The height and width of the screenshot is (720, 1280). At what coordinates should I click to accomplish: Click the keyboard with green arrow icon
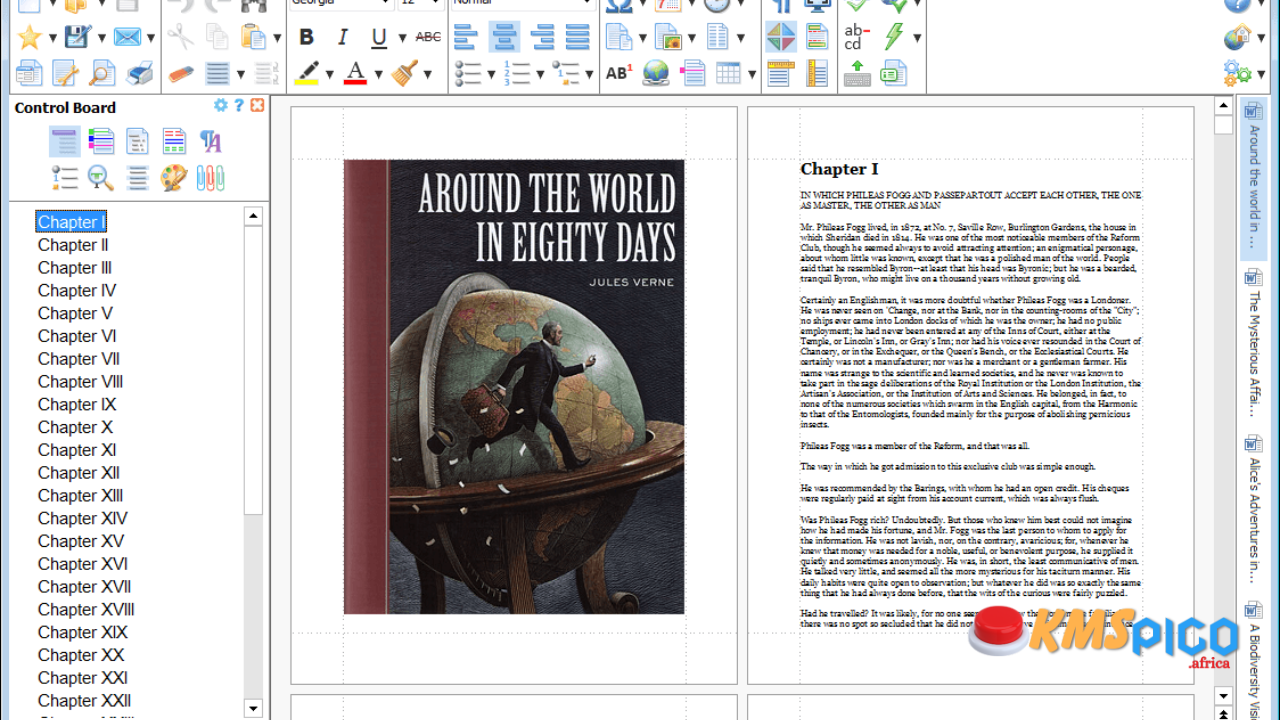857,73
